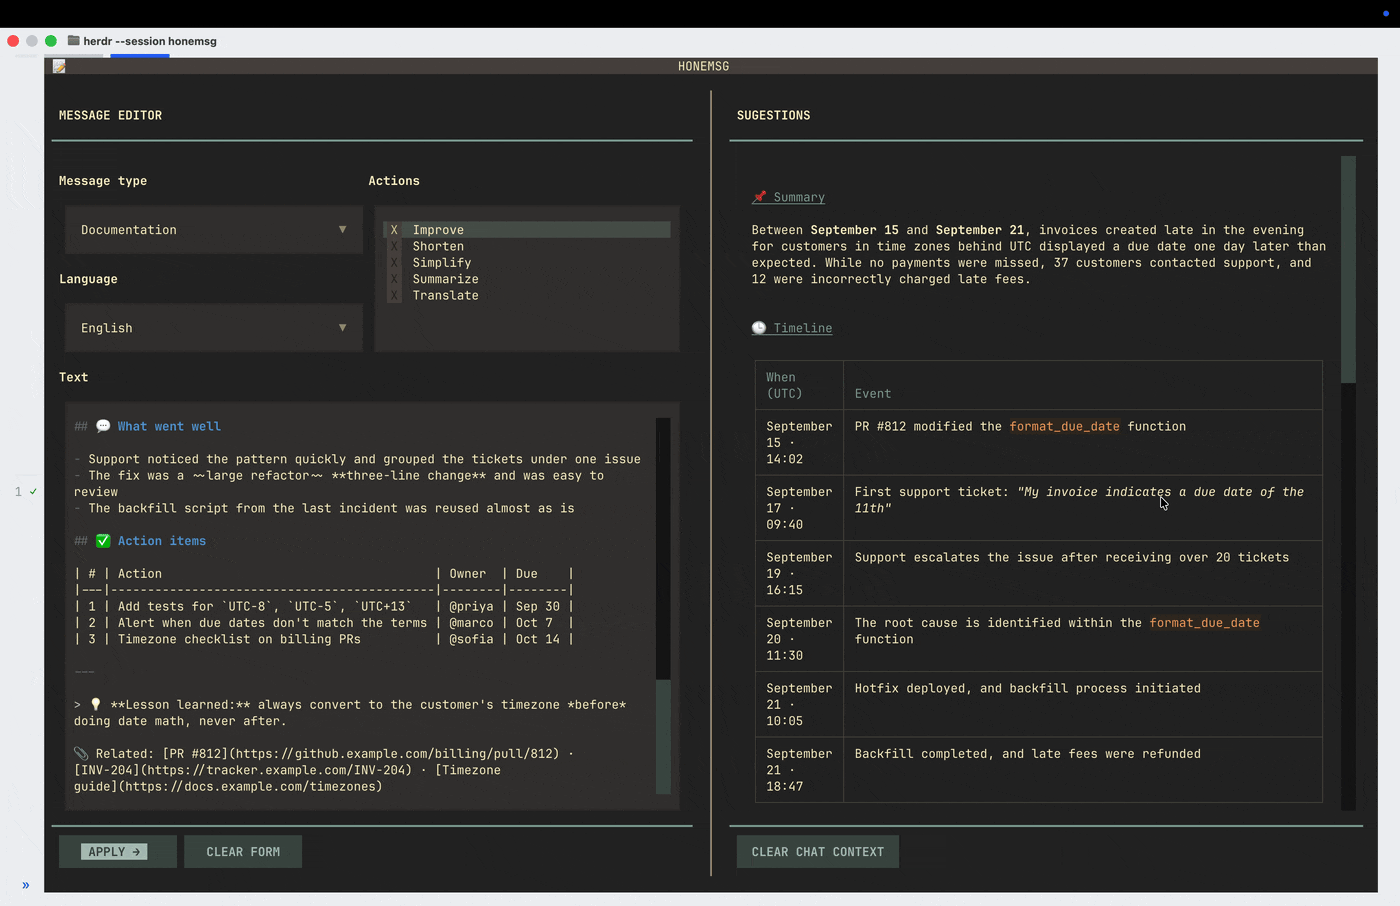Click the notepad icon left of HONEMSG title

pos(59,66)
